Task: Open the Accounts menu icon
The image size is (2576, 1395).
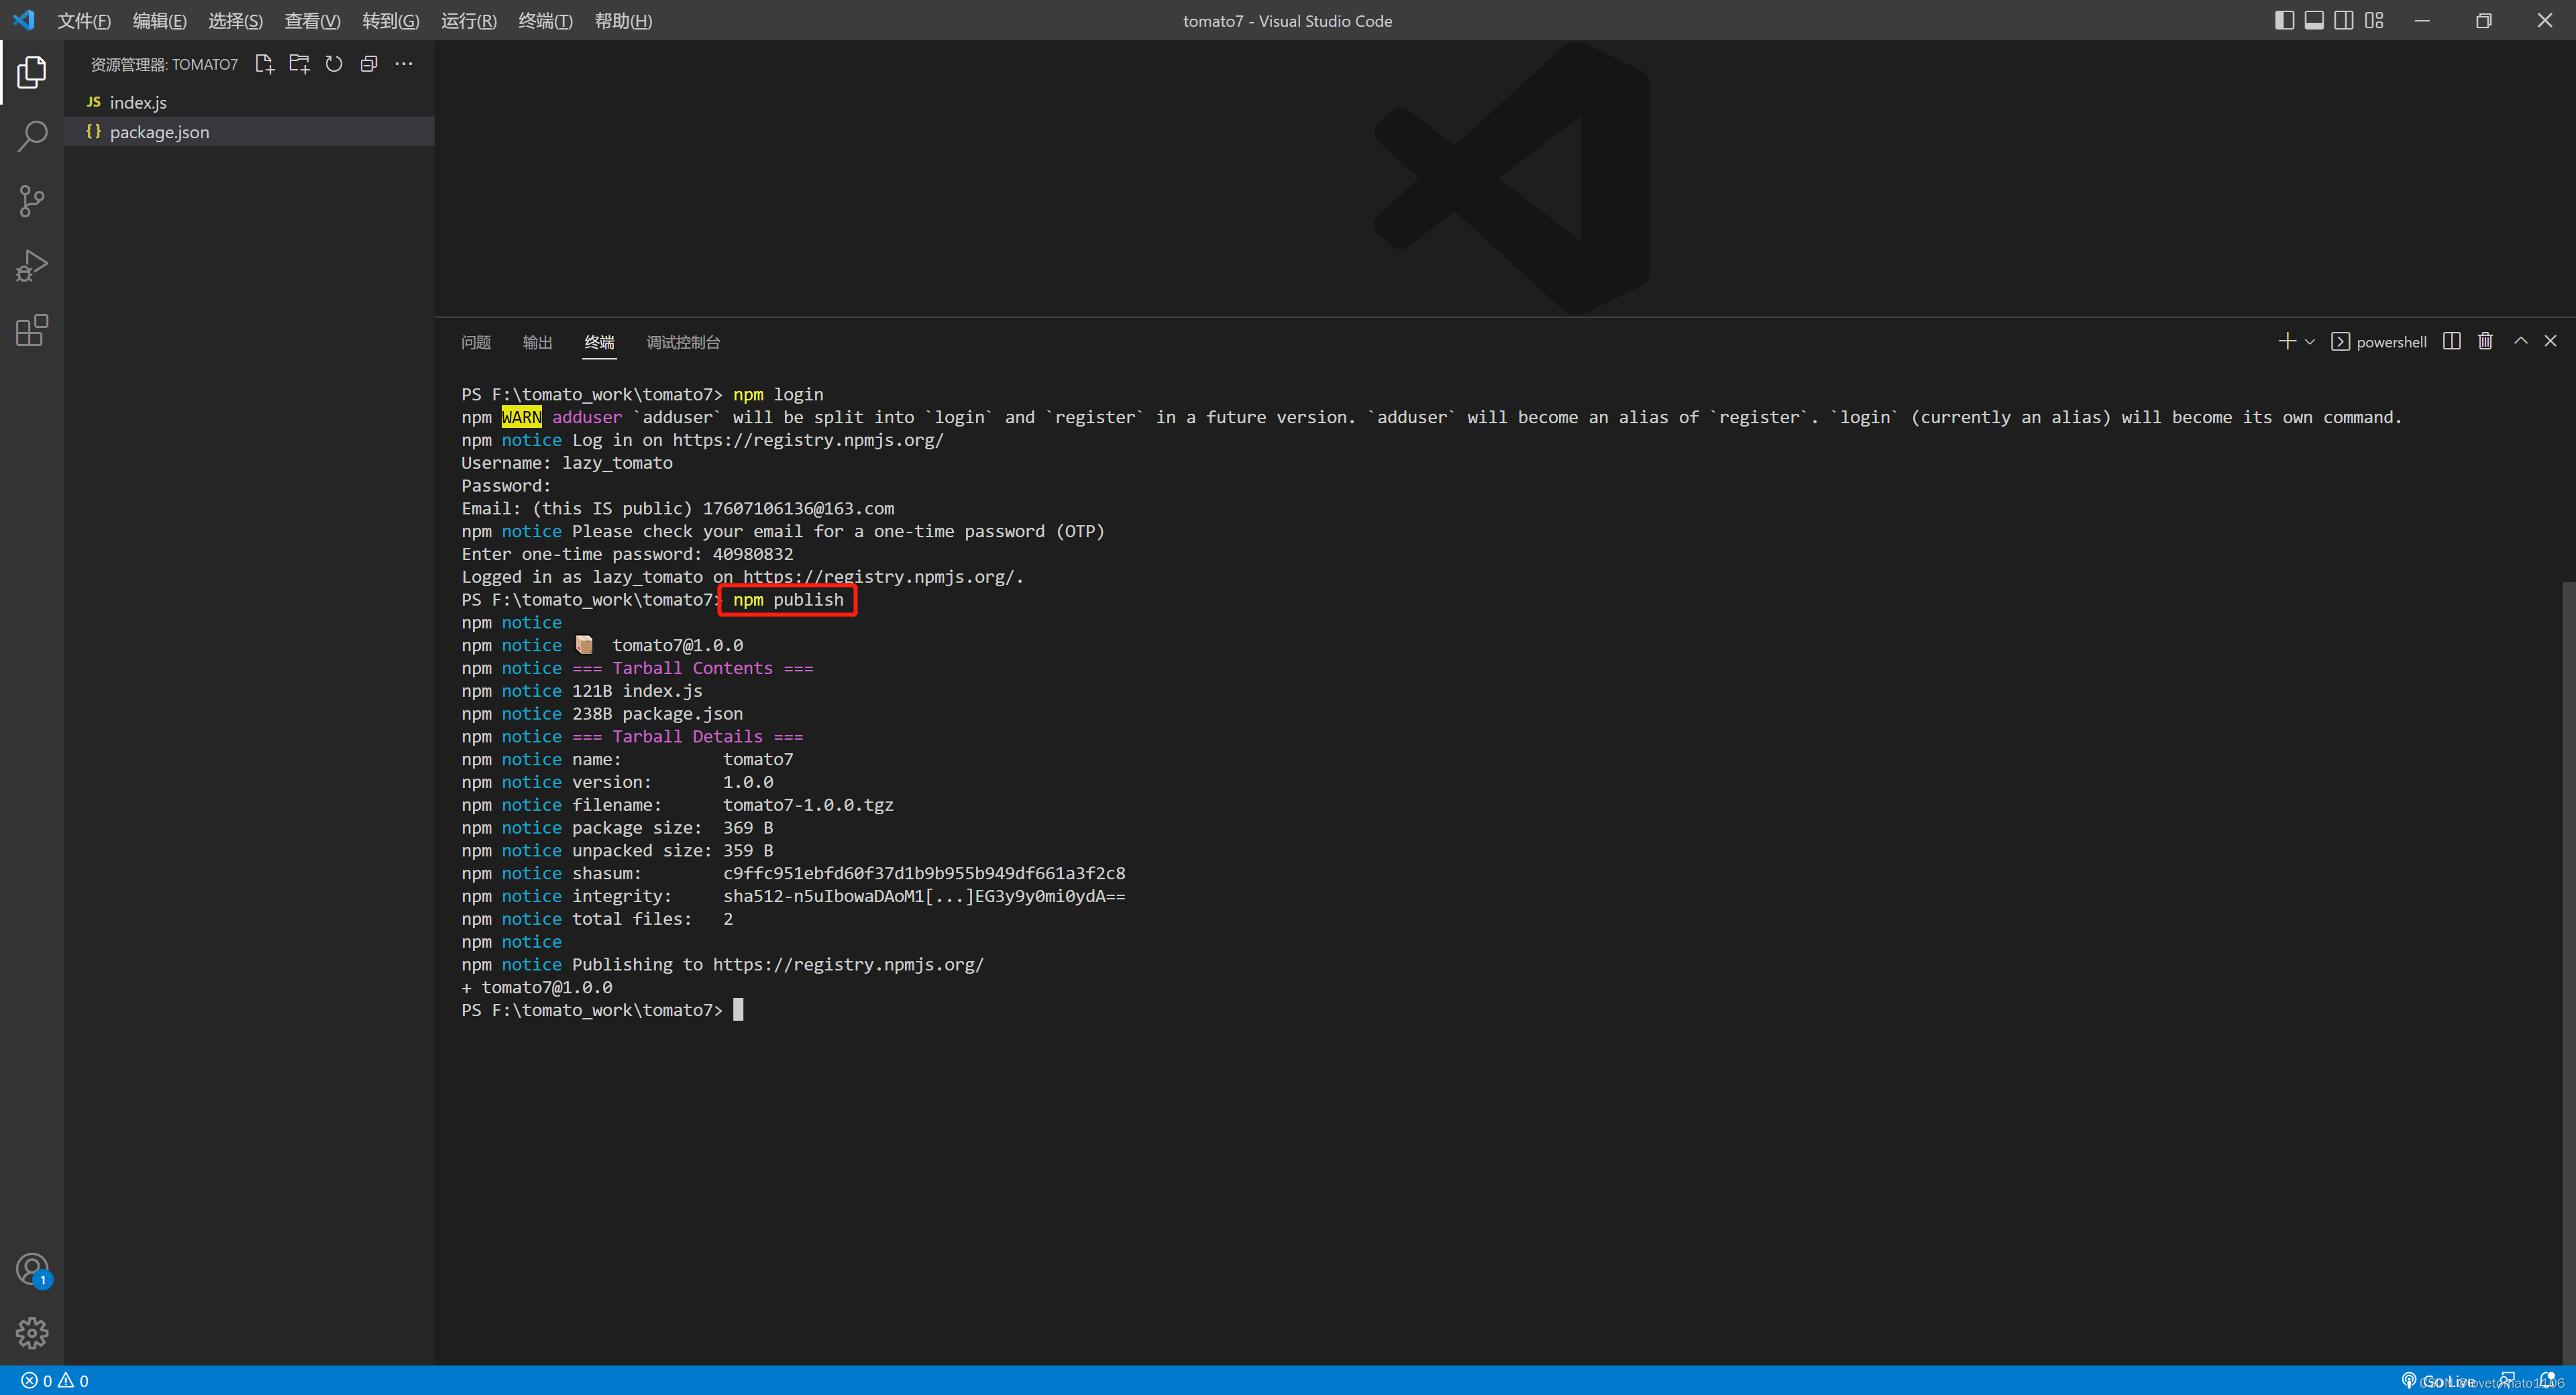Action: (x=32, y=1270)
